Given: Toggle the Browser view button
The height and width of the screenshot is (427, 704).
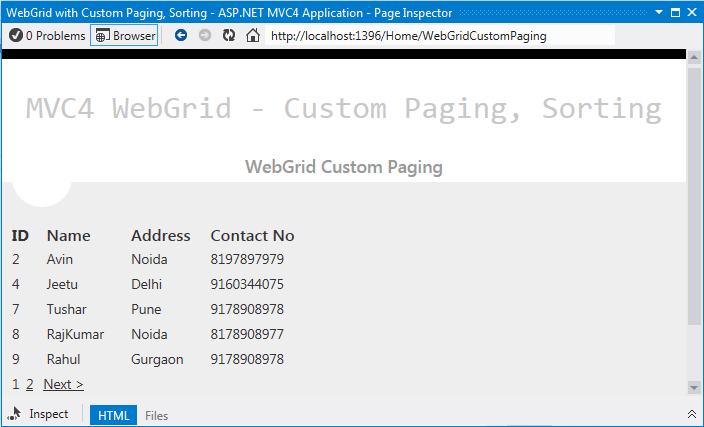Looking at the screenshot, I should tap(125, 36).
